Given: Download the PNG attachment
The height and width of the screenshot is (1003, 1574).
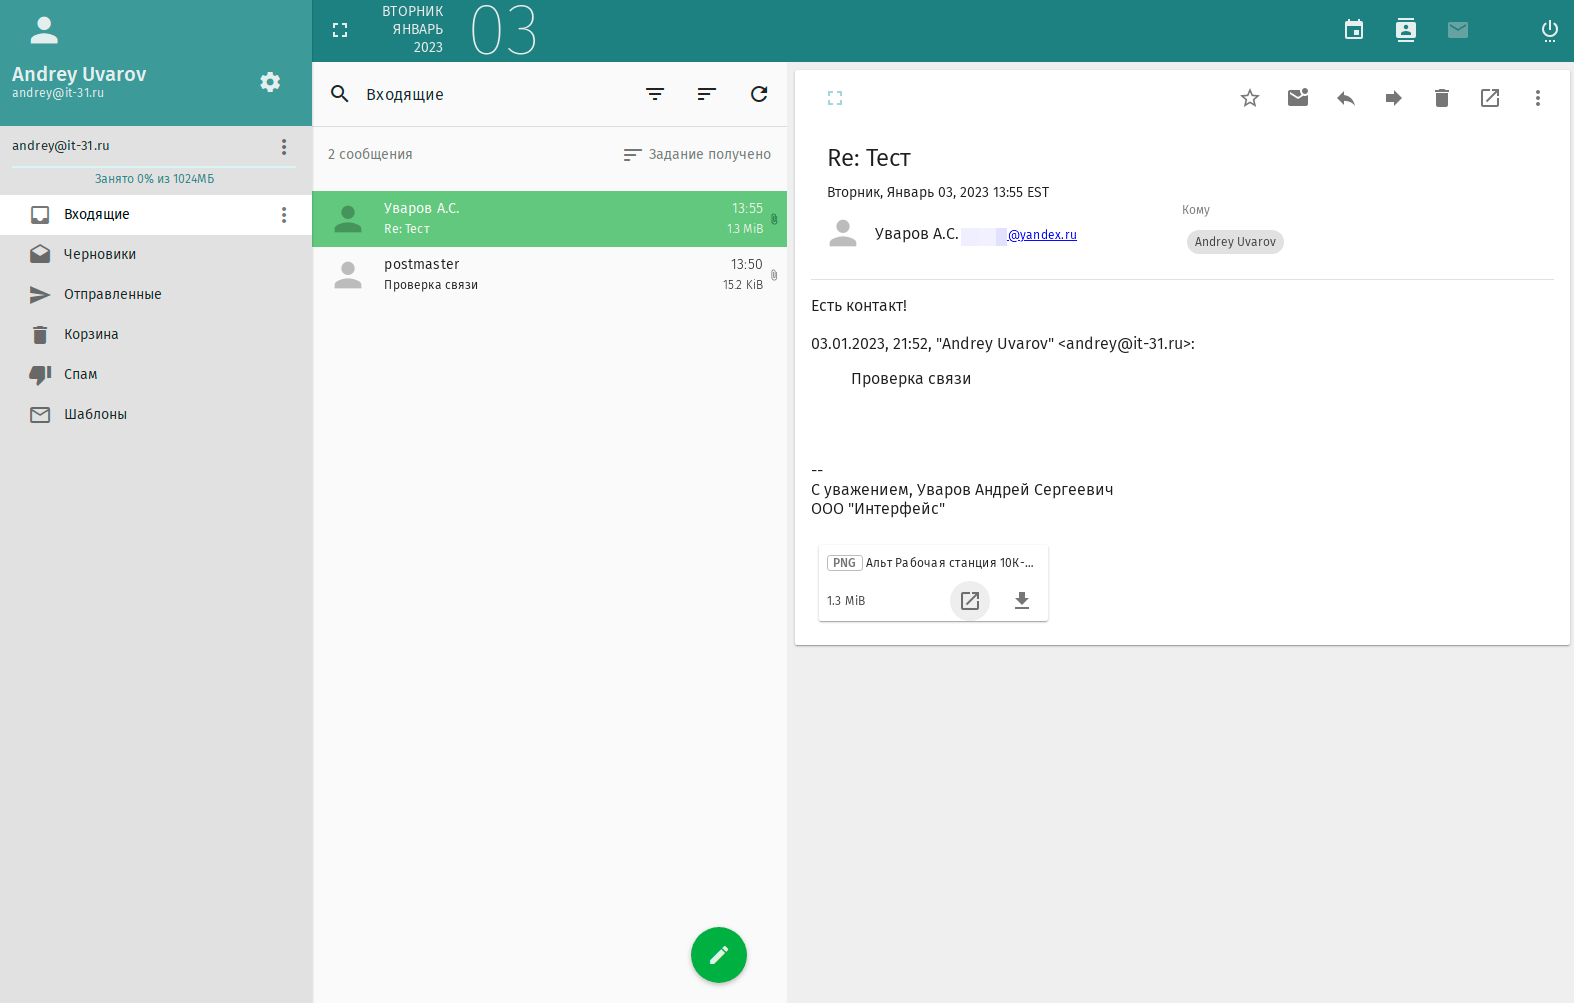Looking at the screenshot, I should point(1022,601).
